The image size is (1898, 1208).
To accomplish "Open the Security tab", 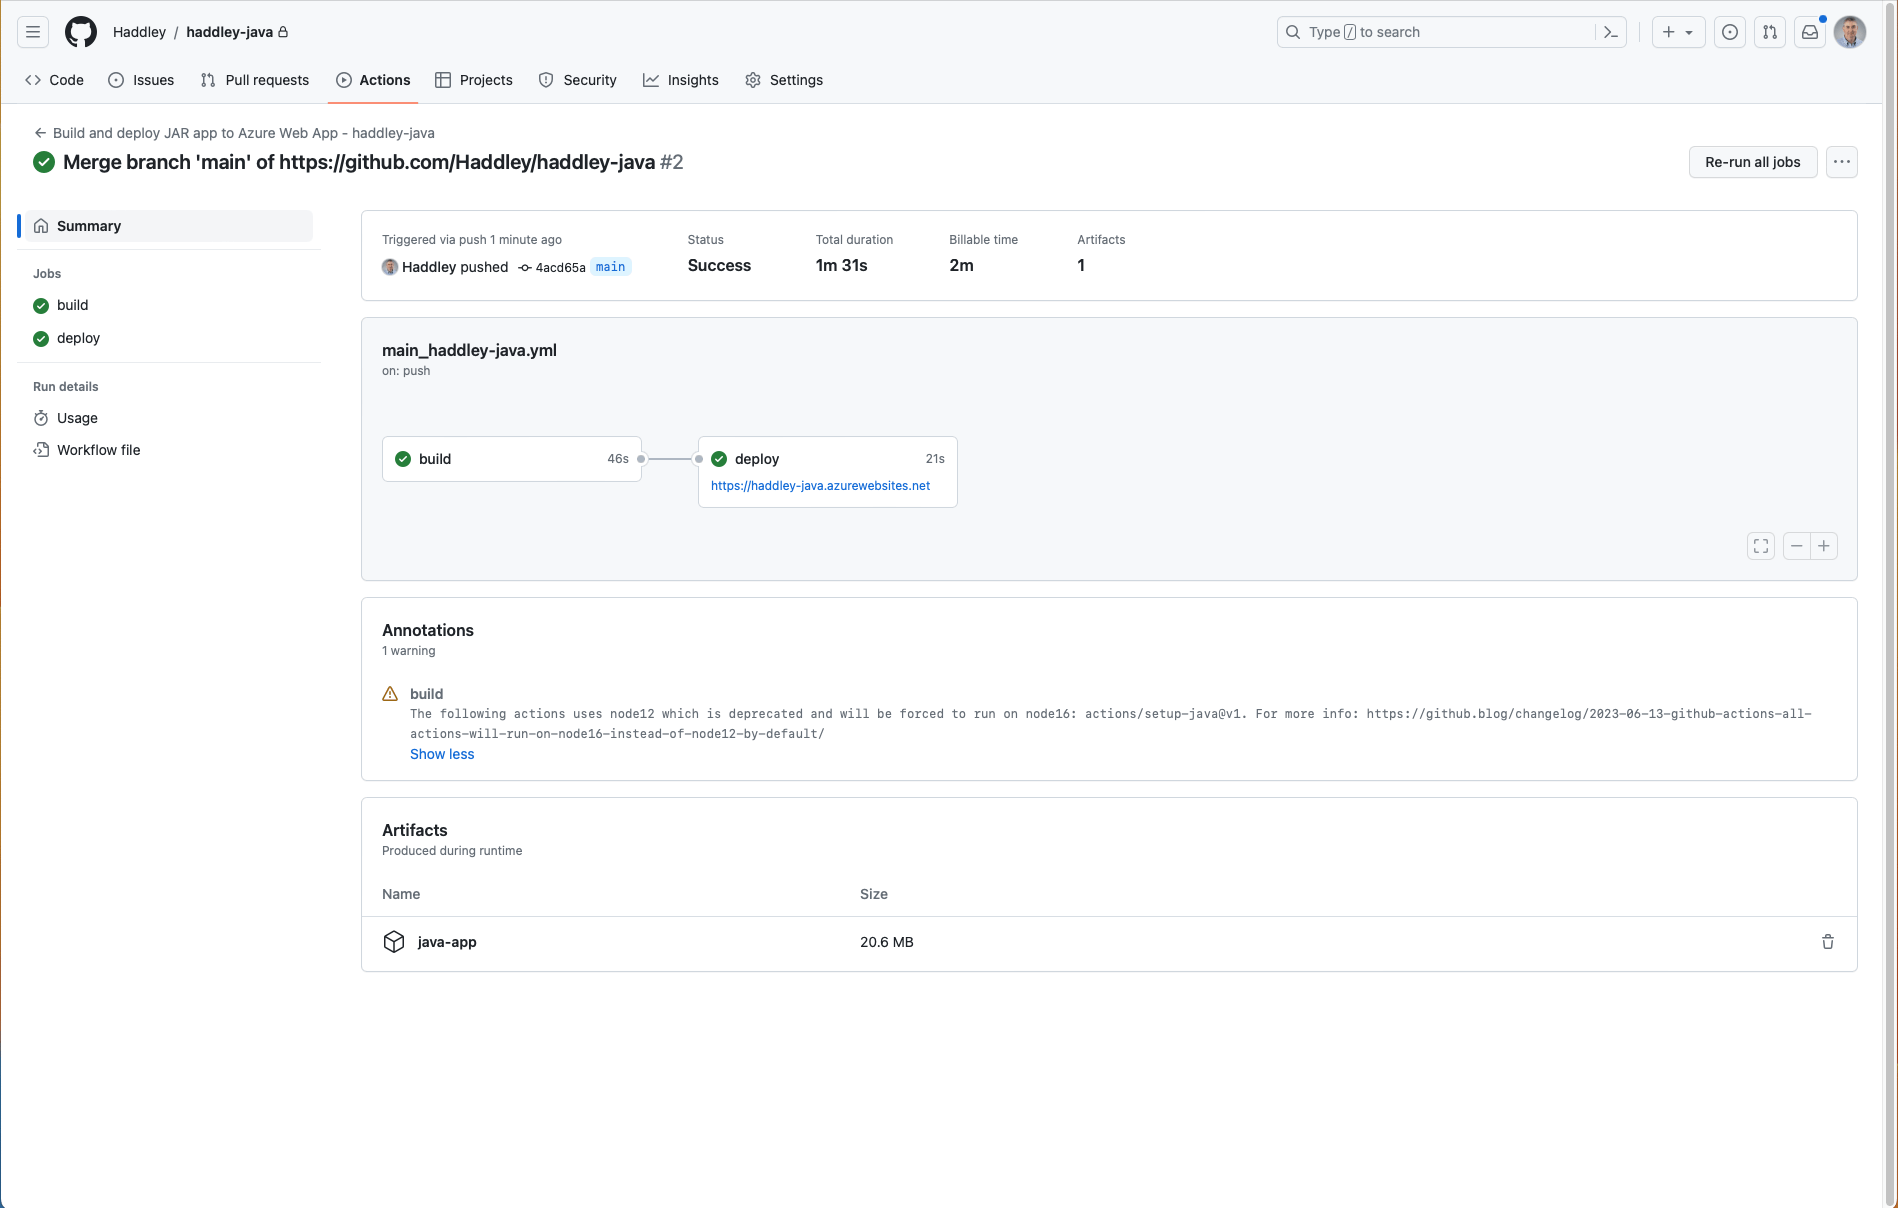I will [x=578, y=80].
